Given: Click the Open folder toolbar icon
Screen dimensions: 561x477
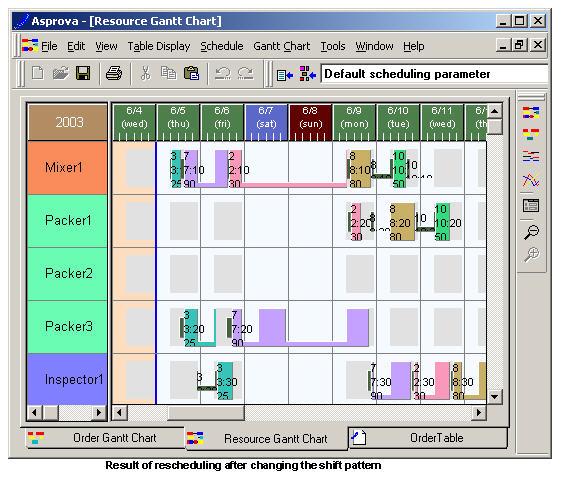Looking at the screenshot, I should [60, 73].
